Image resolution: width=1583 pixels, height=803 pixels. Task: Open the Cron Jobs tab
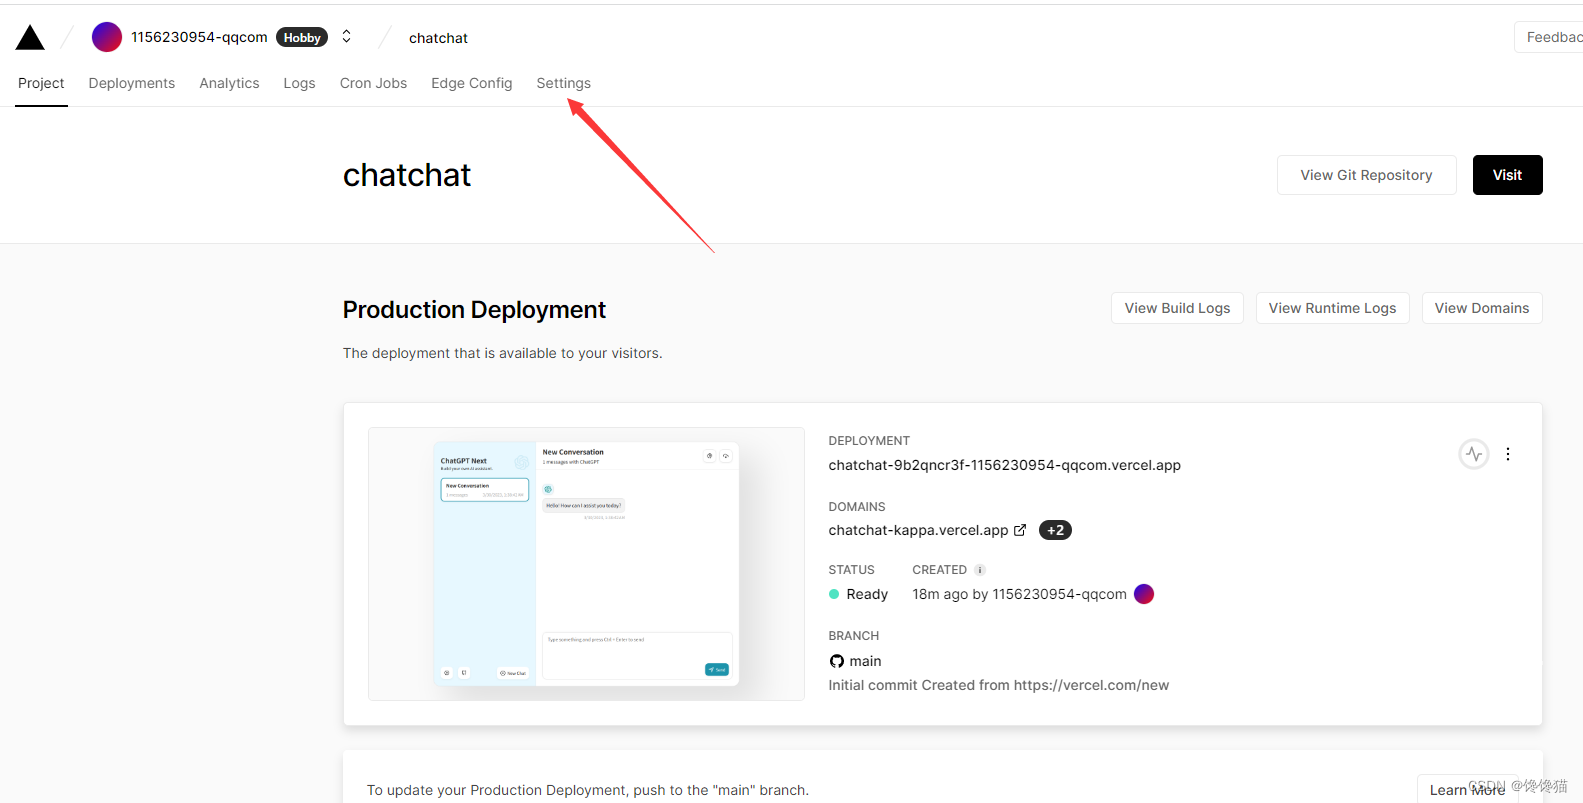pos(373,83)
